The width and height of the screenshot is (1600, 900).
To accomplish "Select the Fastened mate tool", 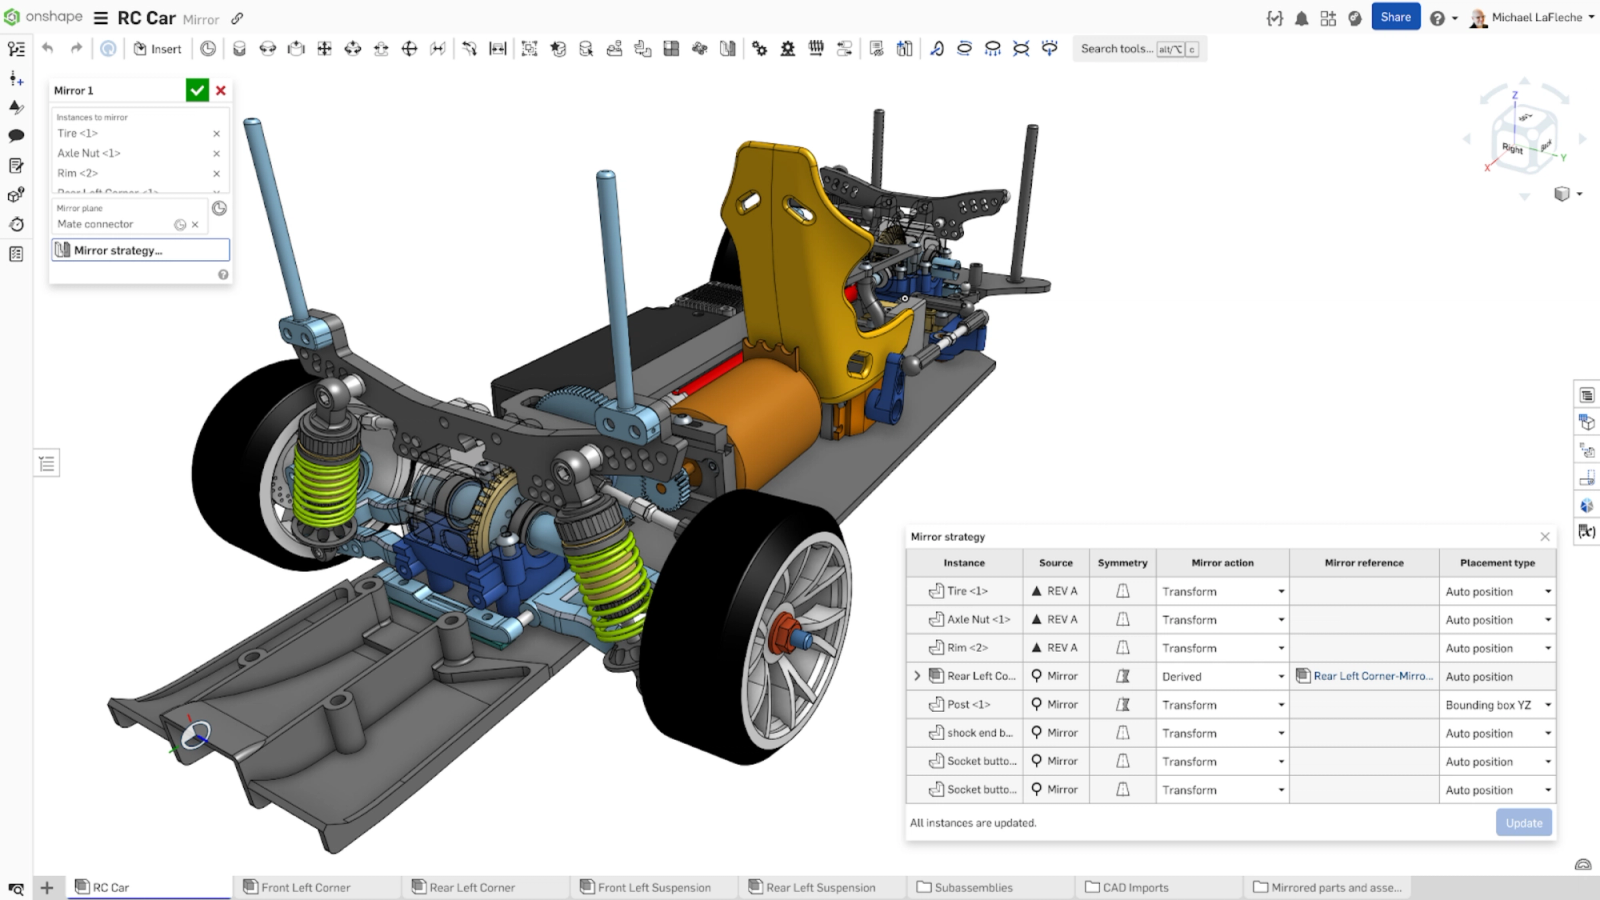I will (239, 49).
